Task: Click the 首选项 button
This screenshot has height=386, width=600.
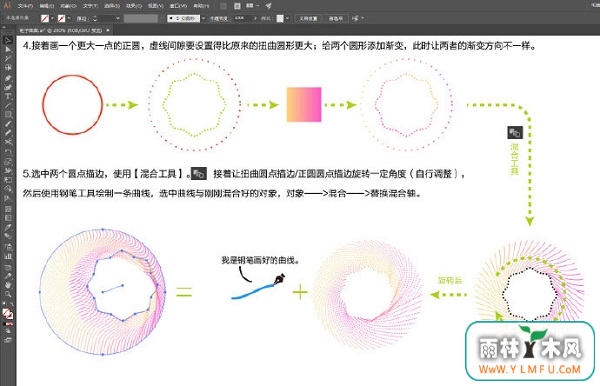Action: tap(336, 18)
